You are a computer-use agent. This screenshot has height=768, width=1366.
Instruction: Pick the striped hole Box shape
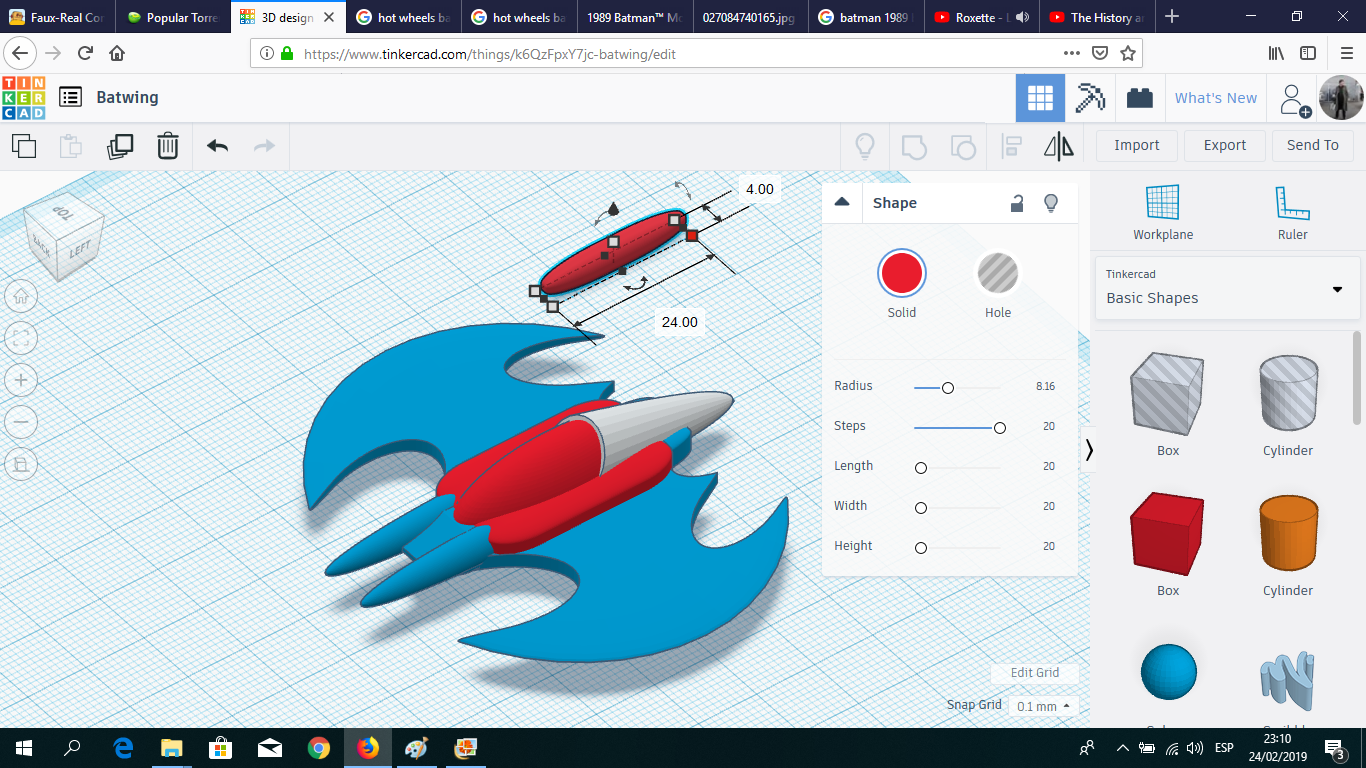tap(1168, 394)
